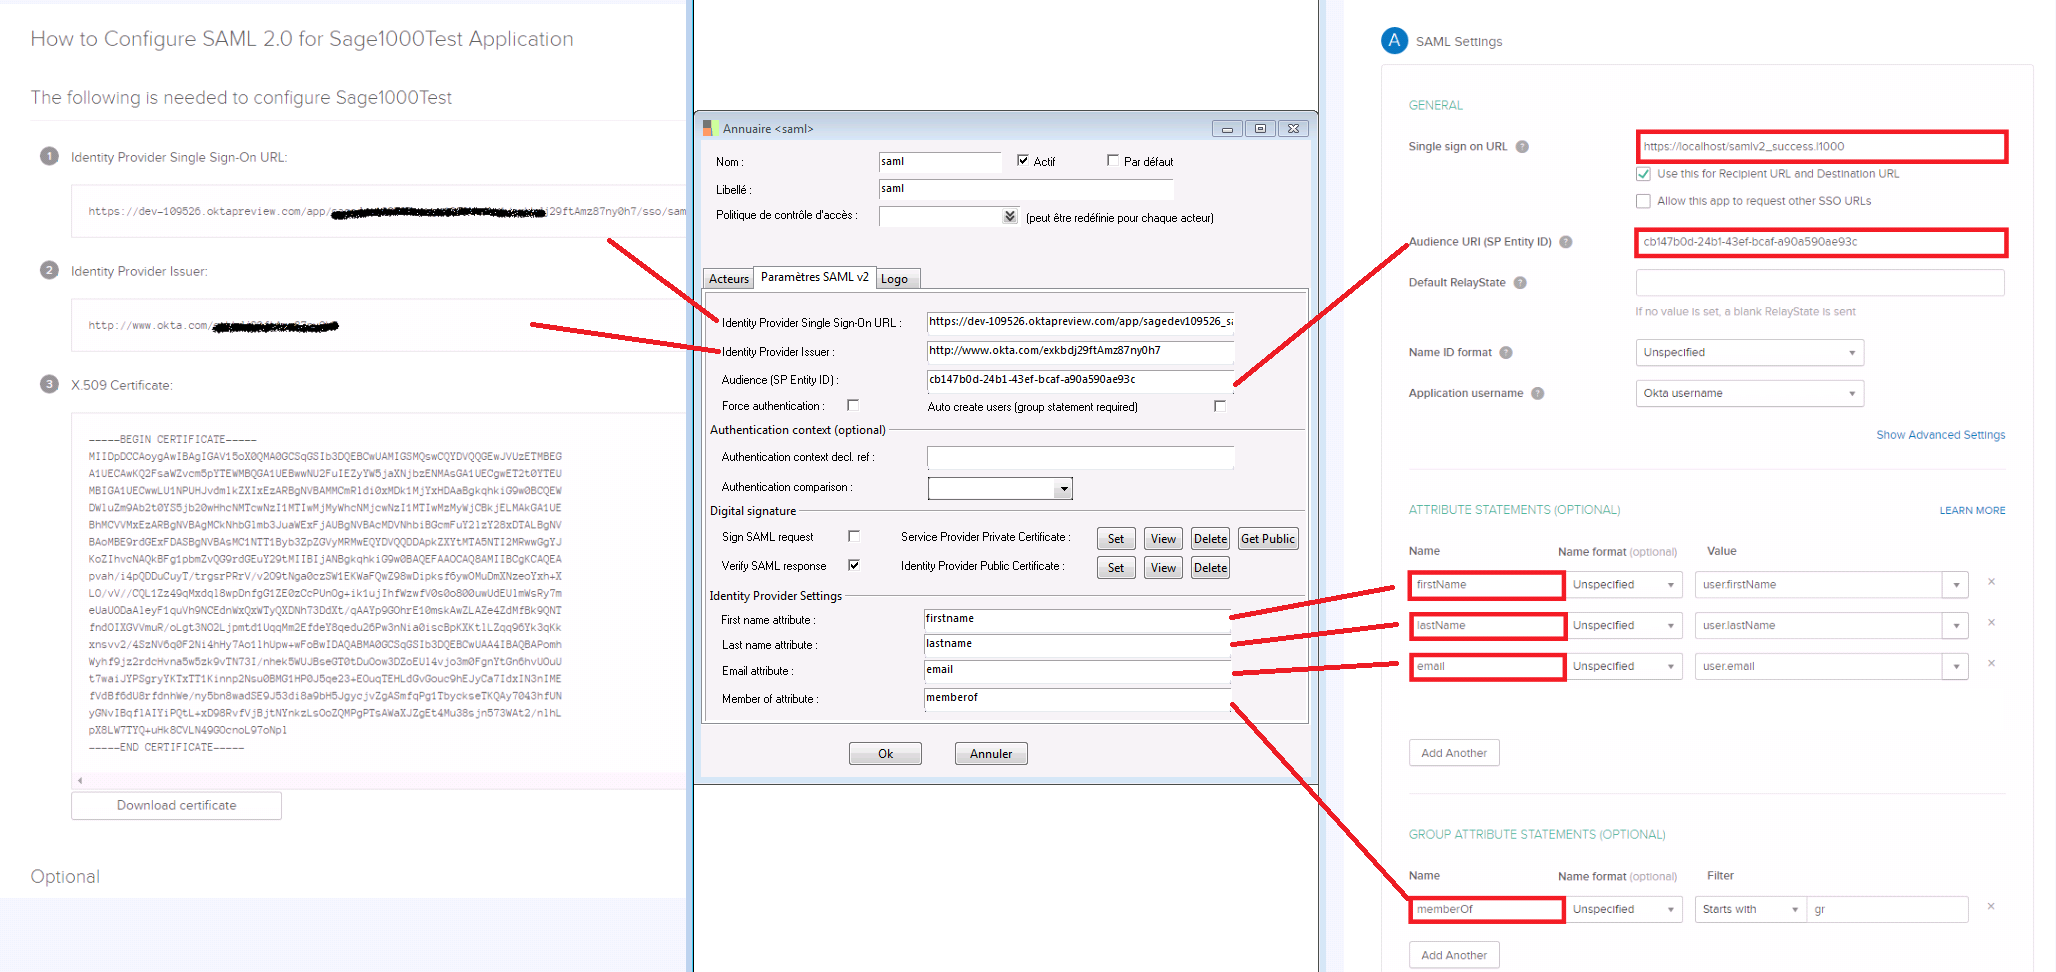Remove the memberOf group attribute row
Viewport: 2056px width, 972px height.
click(1991, 907)
